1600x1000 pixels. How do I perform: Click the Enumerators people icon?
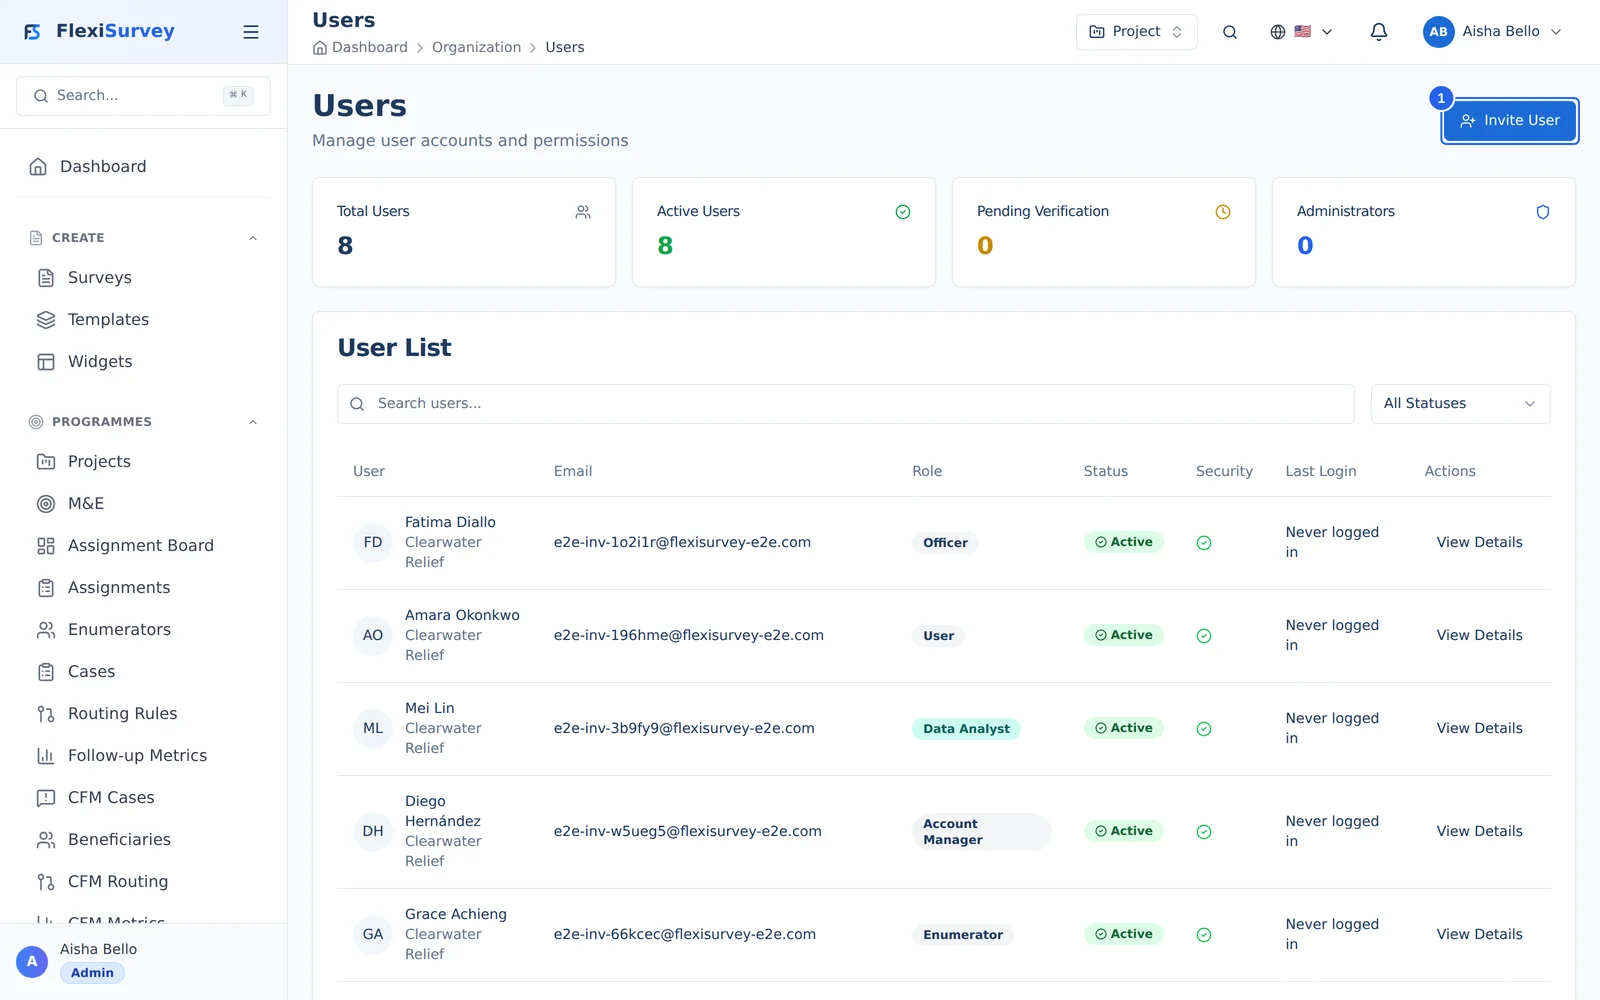pyautogui.click(x=46, y=630)
